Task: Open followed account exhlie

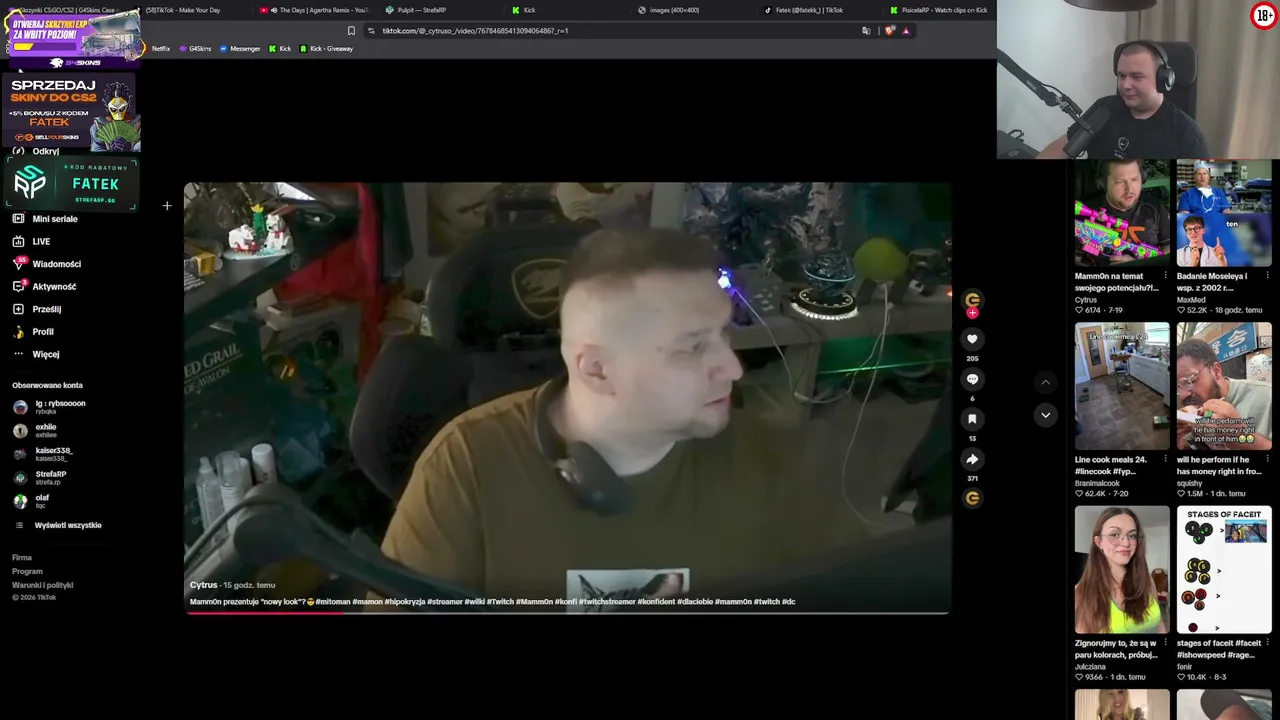Action: [35, 431]
